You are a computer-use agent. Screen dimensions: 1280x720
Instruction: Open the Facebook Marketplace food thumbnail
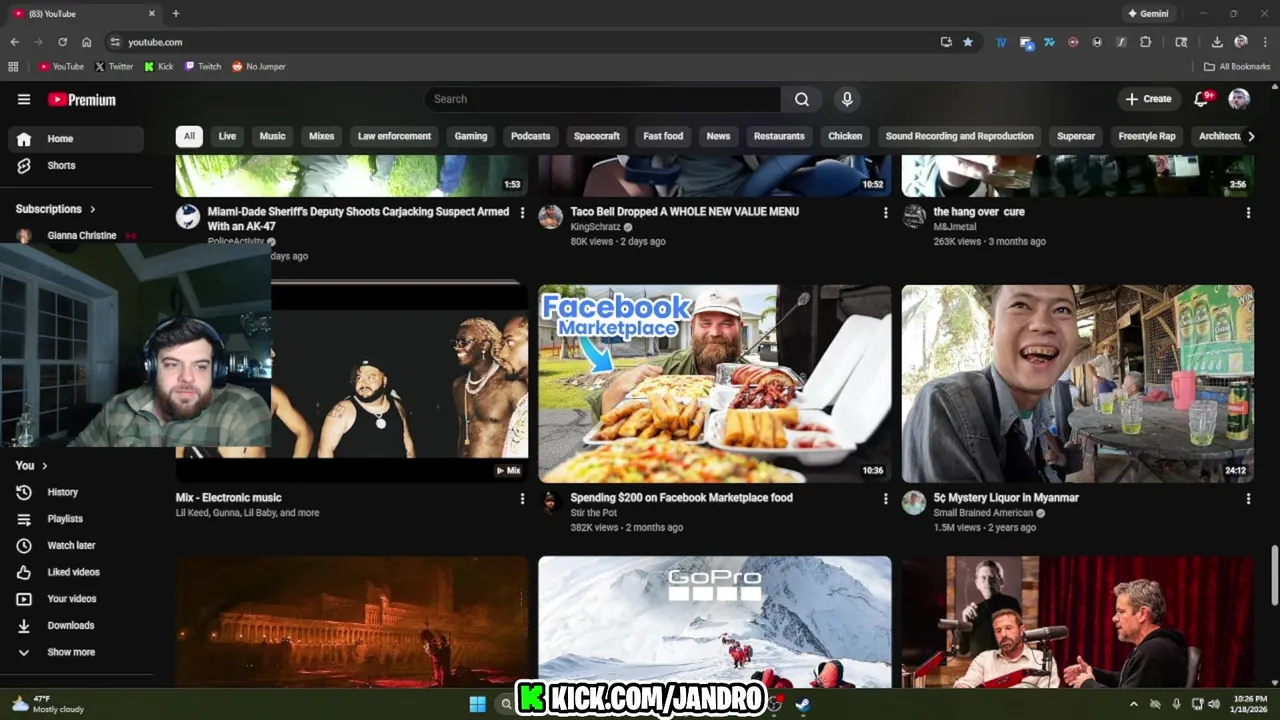click(715, 384)
